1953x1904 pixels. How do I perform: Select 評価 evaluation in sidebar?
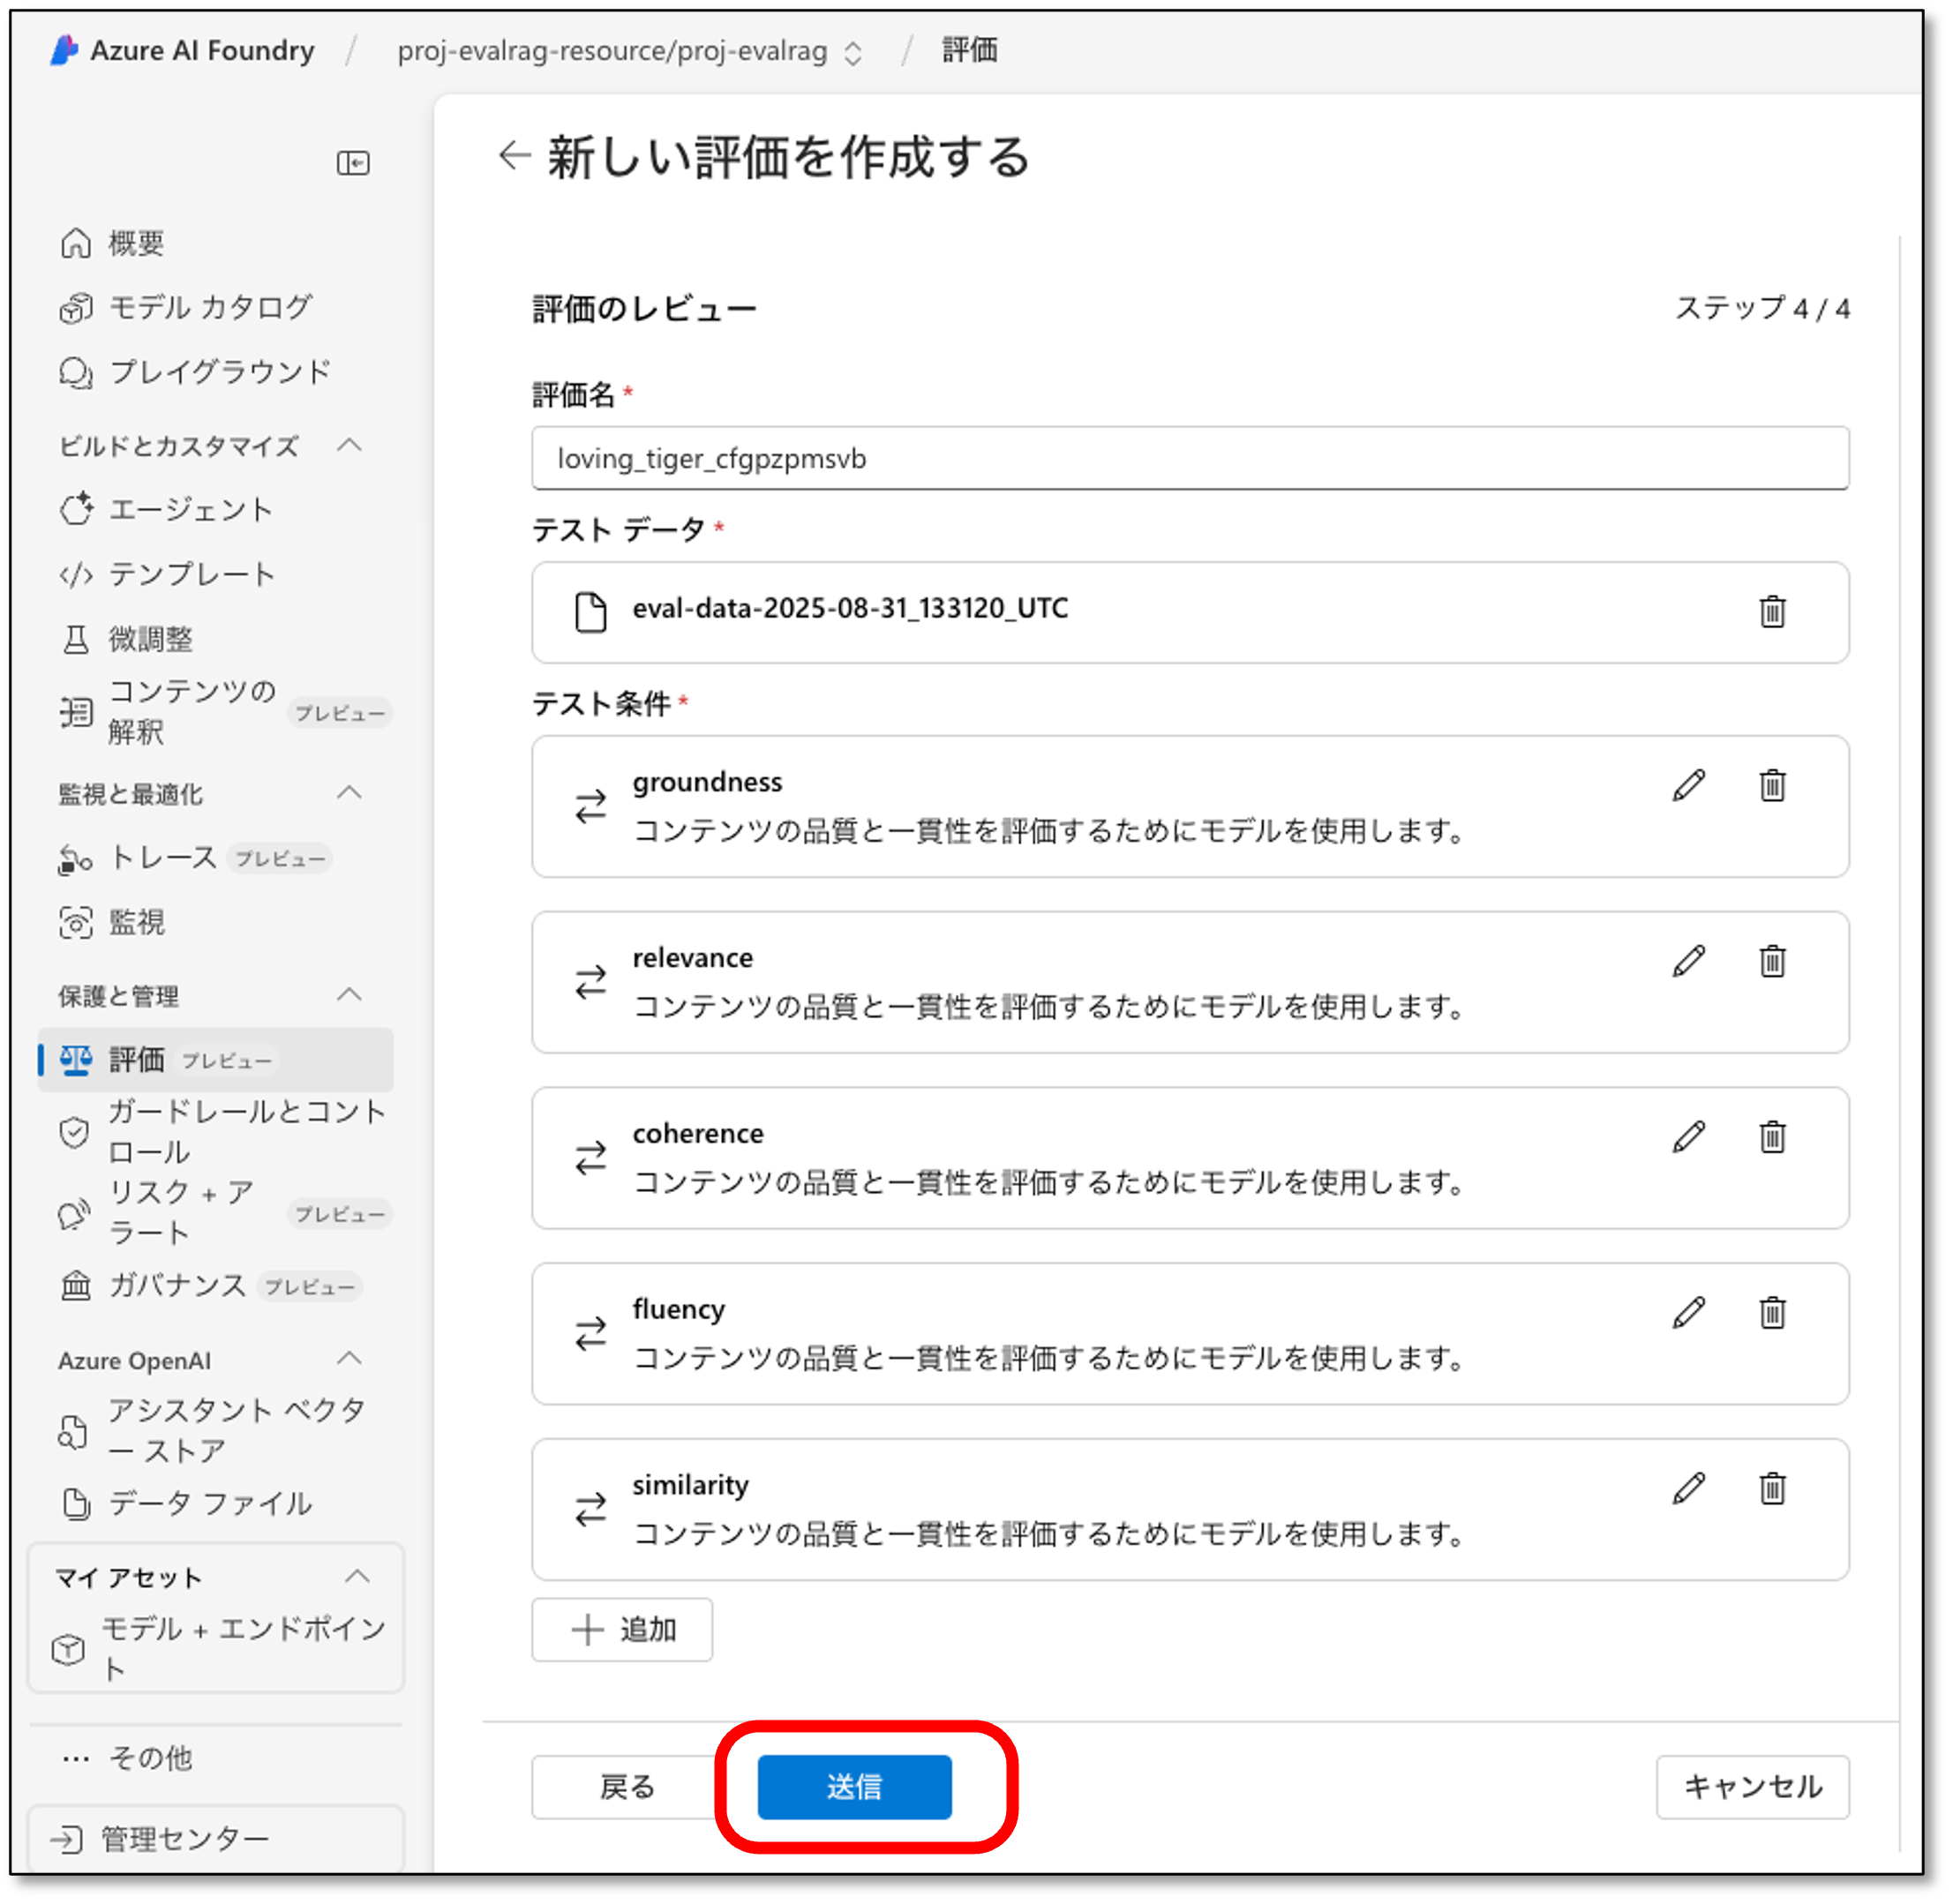216,1061
